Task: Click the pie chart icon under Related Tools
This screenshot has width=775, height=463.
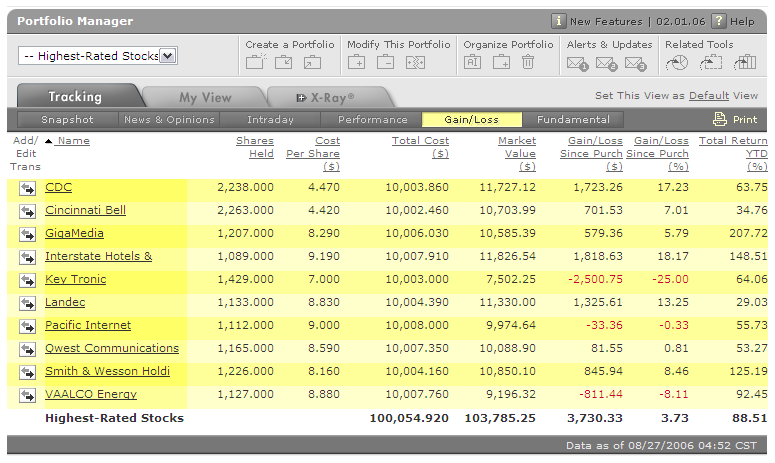Action: tap(677, 63)
